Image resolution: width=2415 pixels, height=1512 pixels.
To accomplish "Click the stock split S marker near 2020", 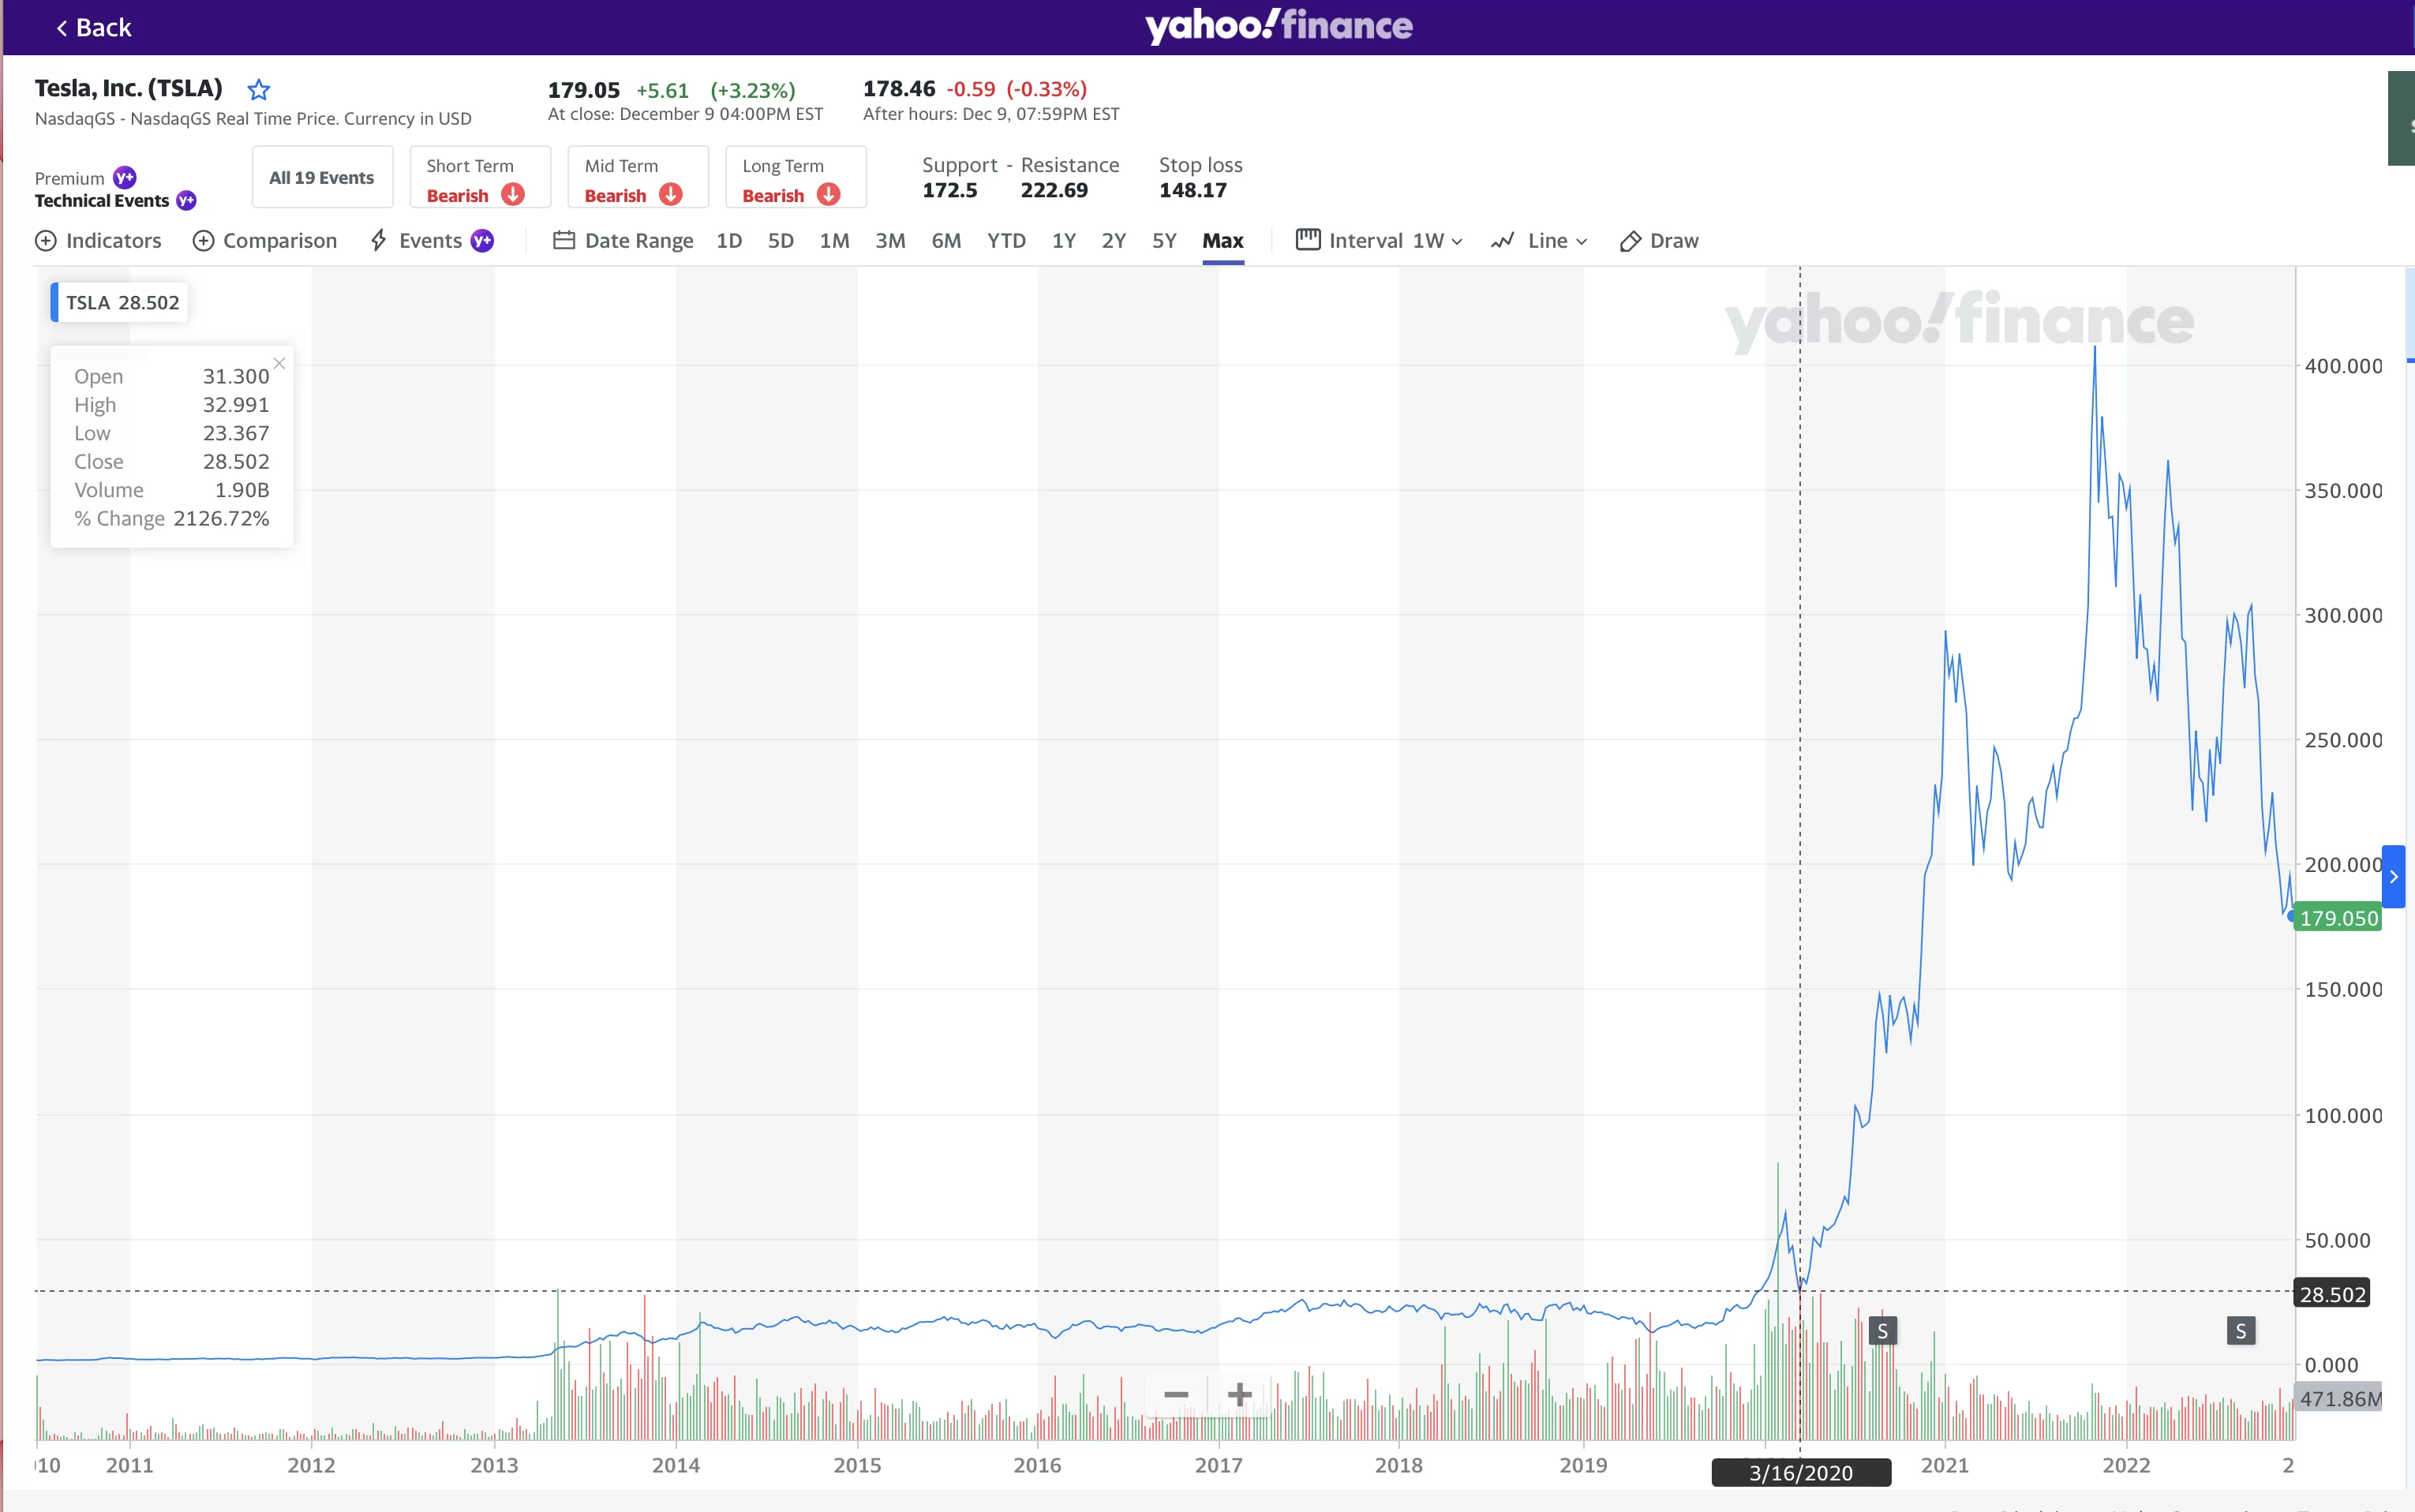I will coord(1883,1331).
